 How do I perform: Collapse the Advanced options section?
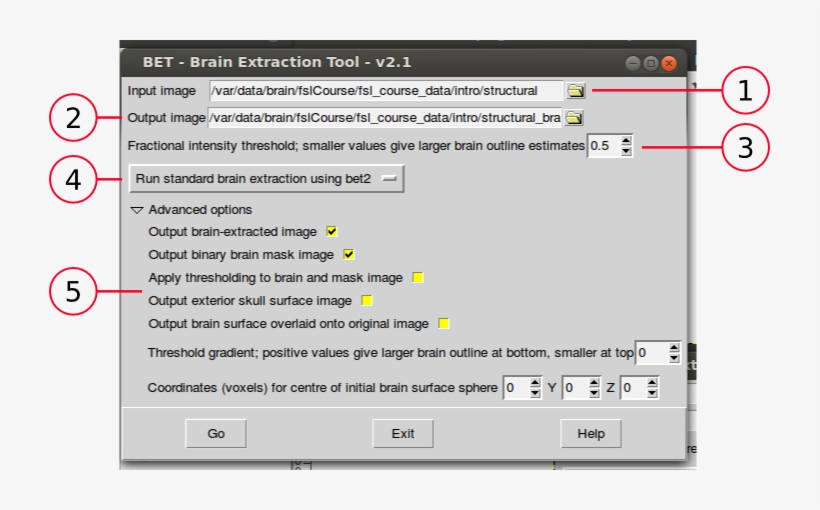[x=137, y=210]
